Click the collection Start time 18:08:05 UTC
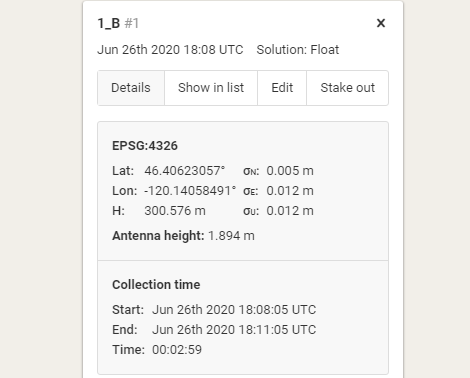The height and width of the screenshot is (378, 470). coord(234,310)
